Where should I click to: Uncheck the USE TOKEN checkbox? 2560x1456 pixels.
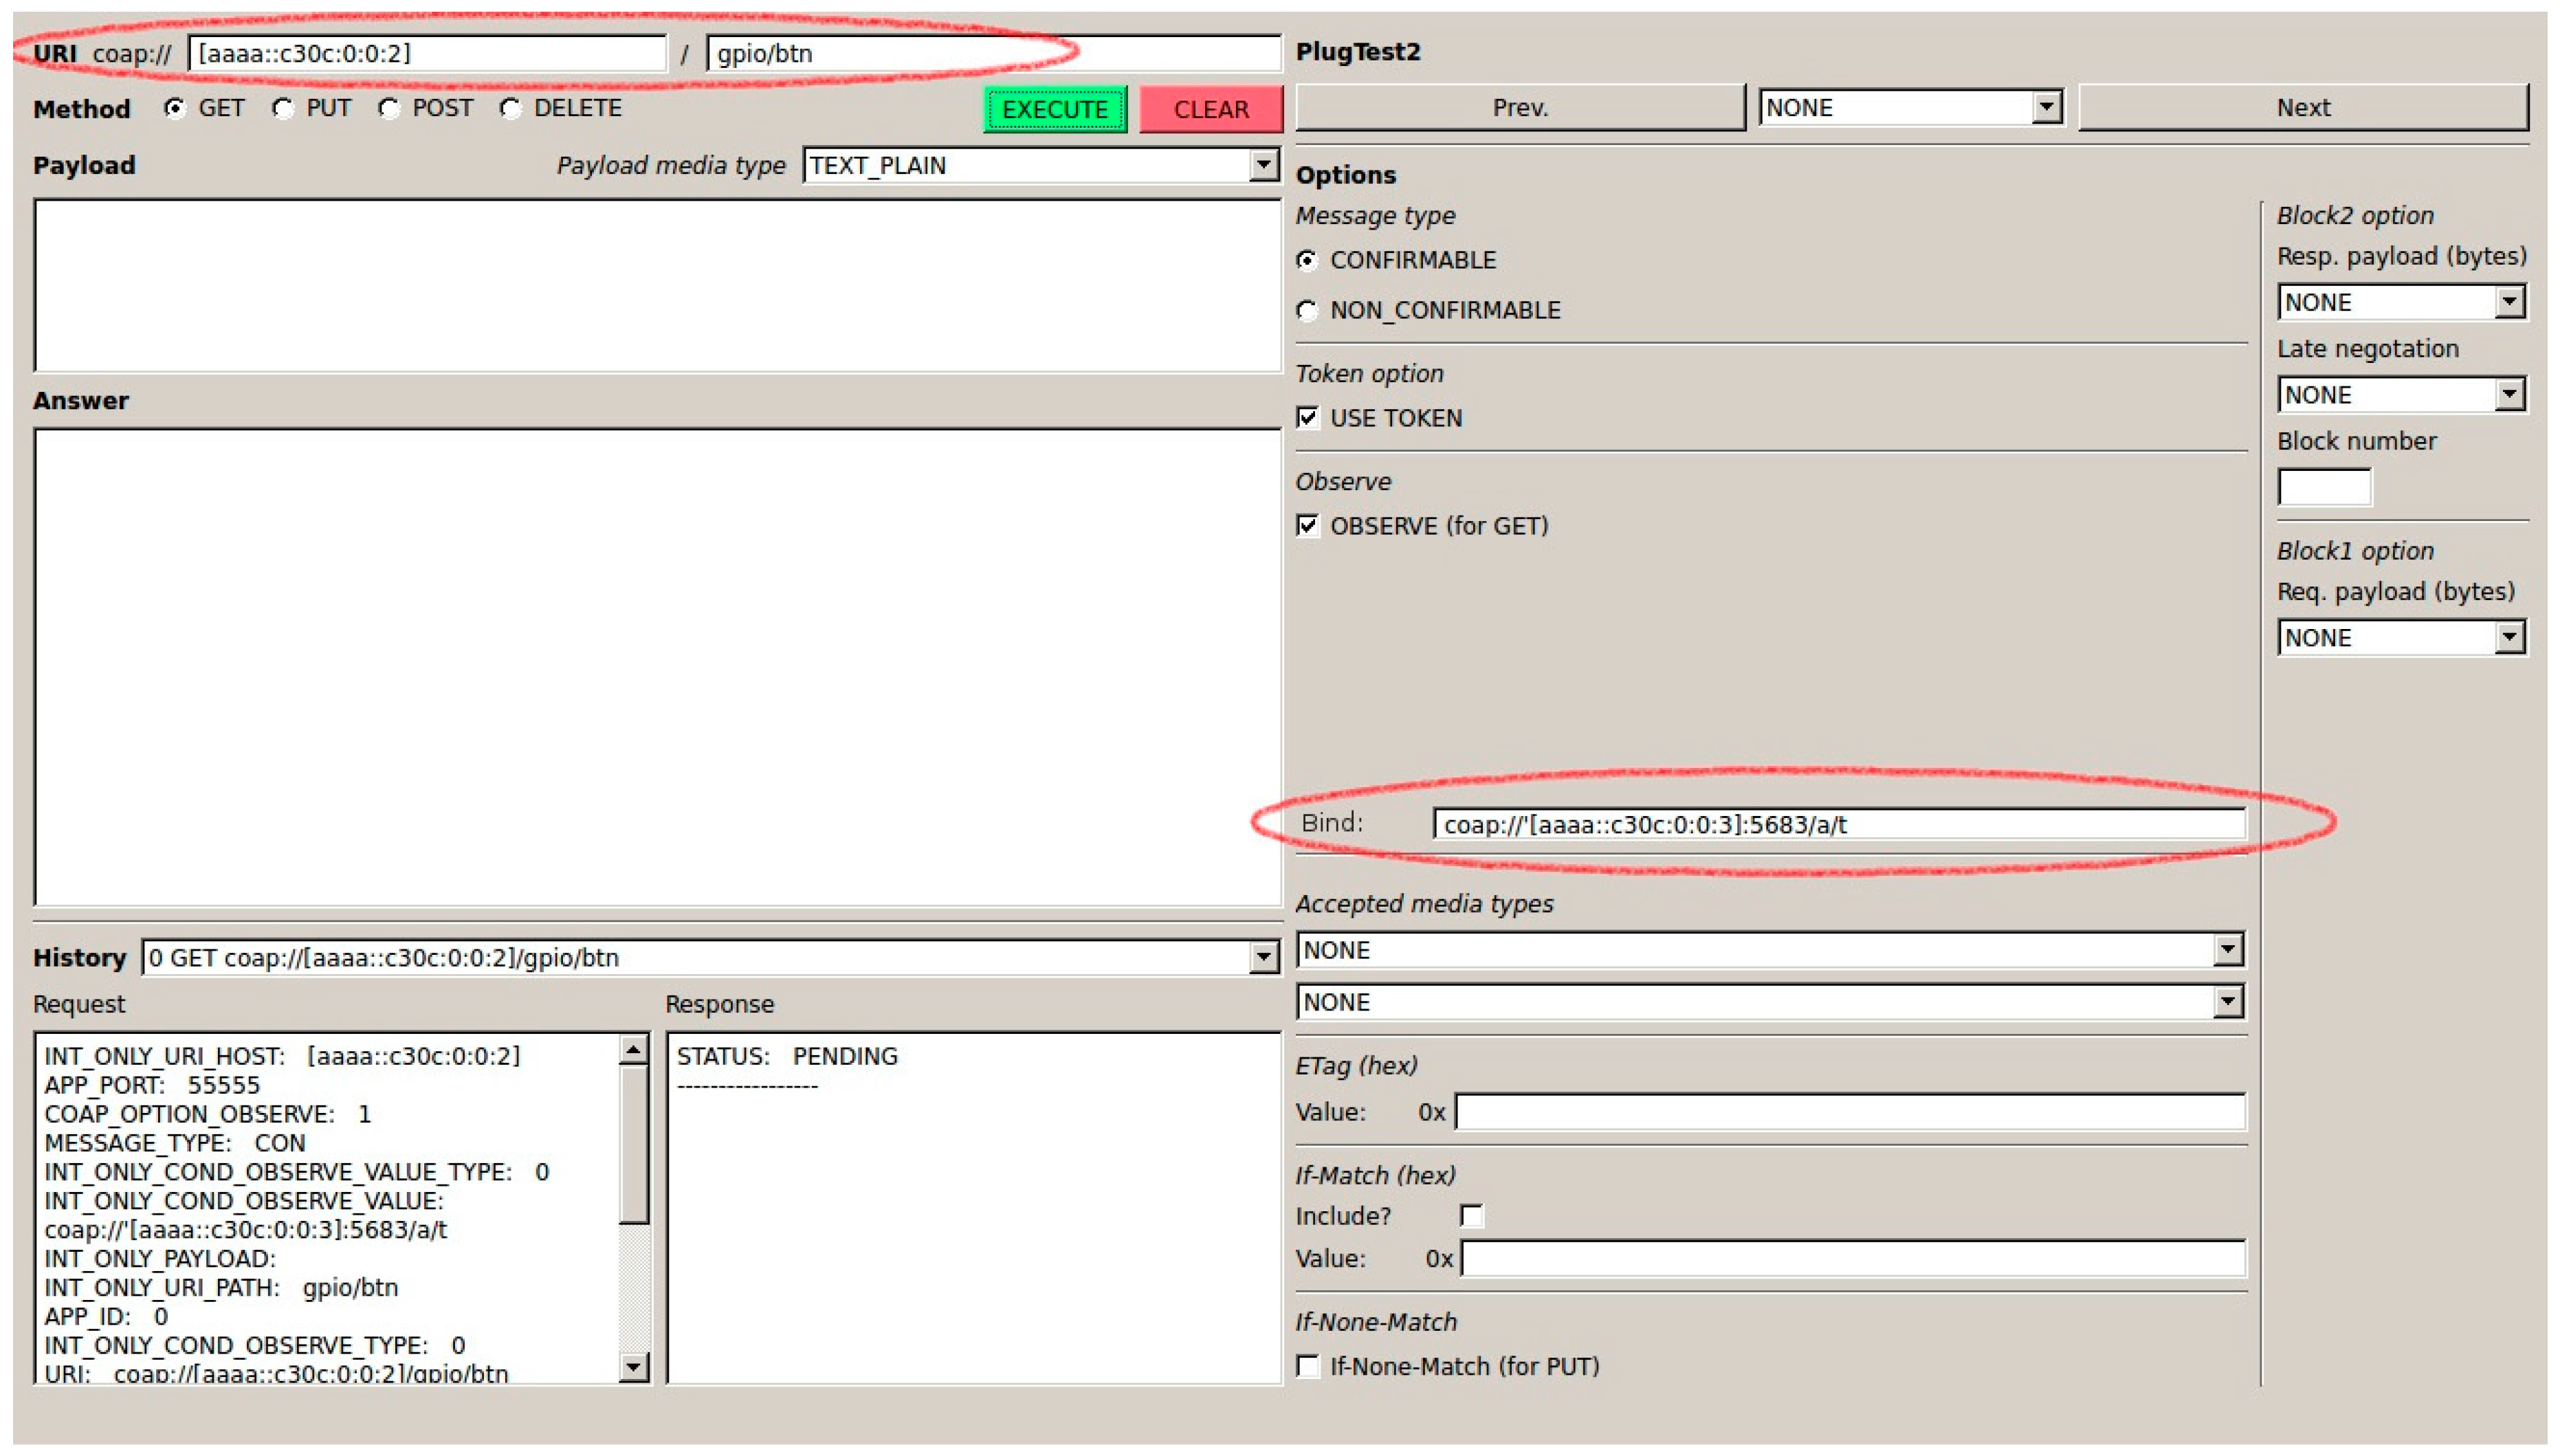pyautogui.click(x=1307, y=417)
